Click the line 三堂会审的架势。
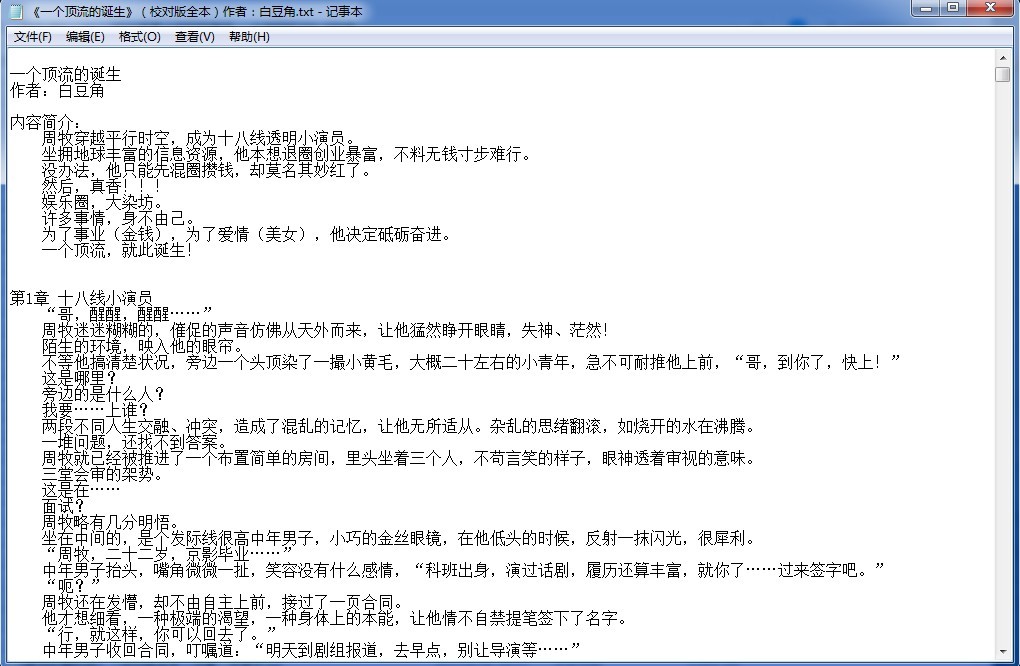Image resolution: width=1020 pixels, height=666 pixels. [x=103, y=474]
